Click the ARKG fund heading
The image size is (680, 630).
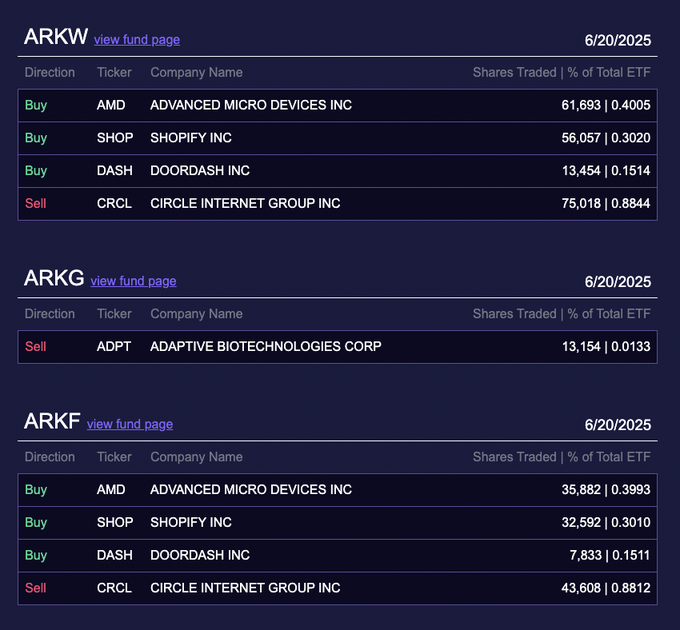pyautogui.click(x=54, y=278)
